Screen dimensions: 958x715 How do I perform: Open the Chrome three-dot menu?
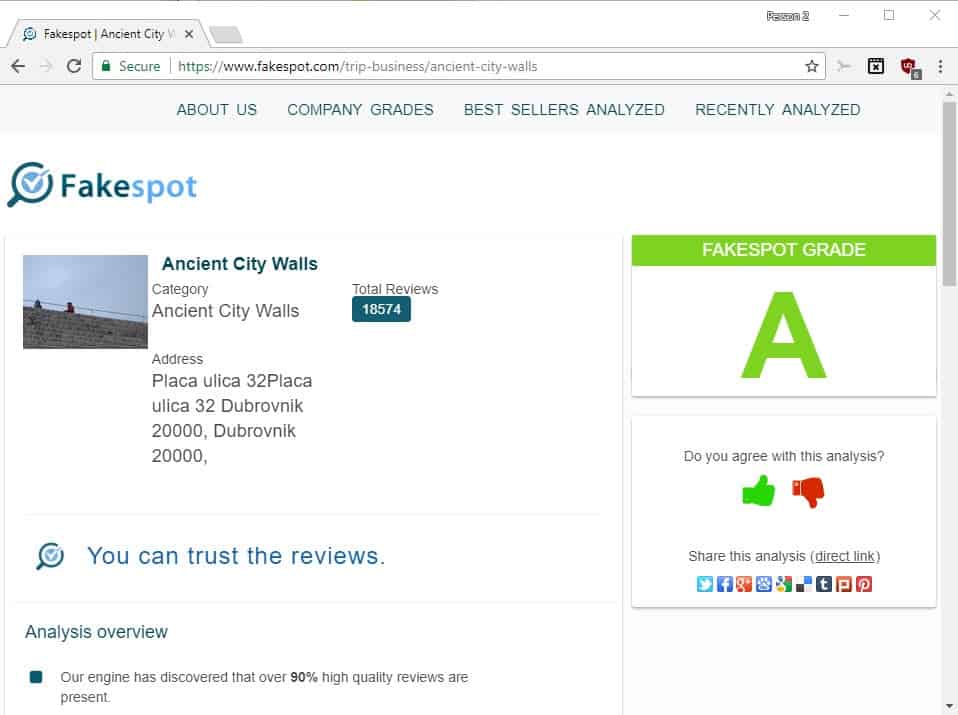[x=940, y=67]
